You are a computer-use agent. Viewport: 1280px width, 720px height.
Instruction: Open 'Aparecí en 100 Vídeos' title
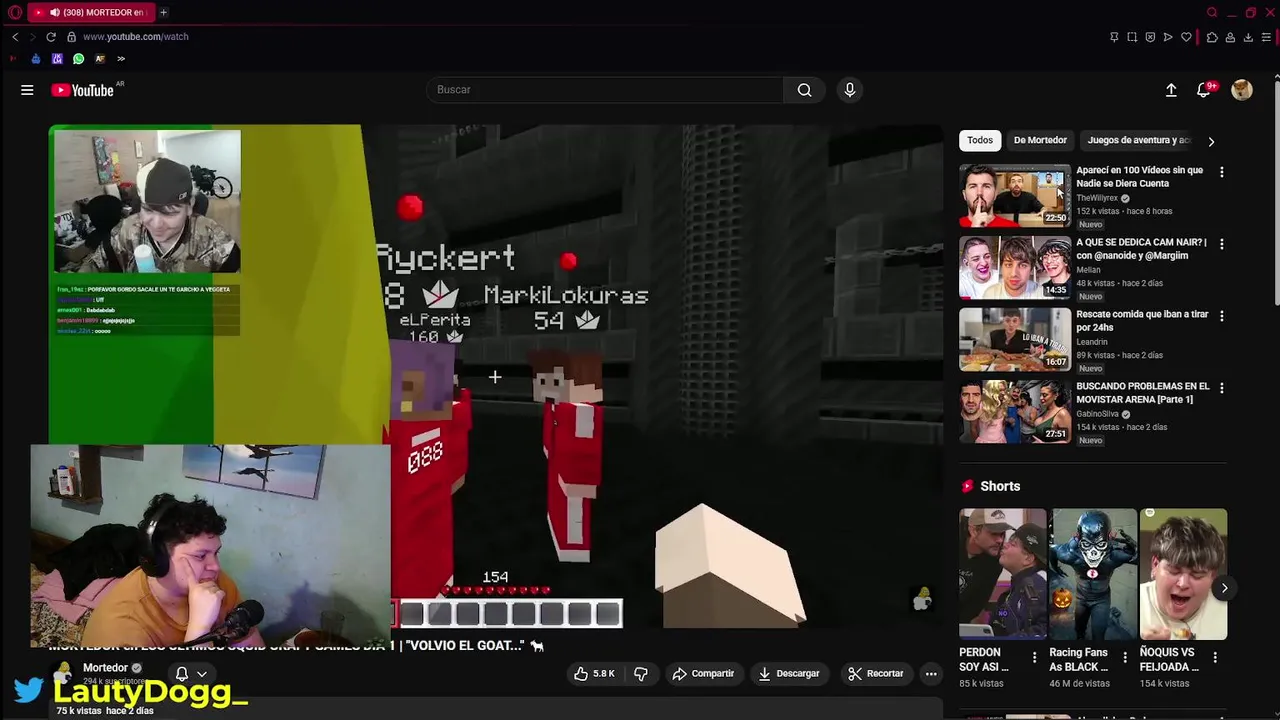(x=1140, y=177)
